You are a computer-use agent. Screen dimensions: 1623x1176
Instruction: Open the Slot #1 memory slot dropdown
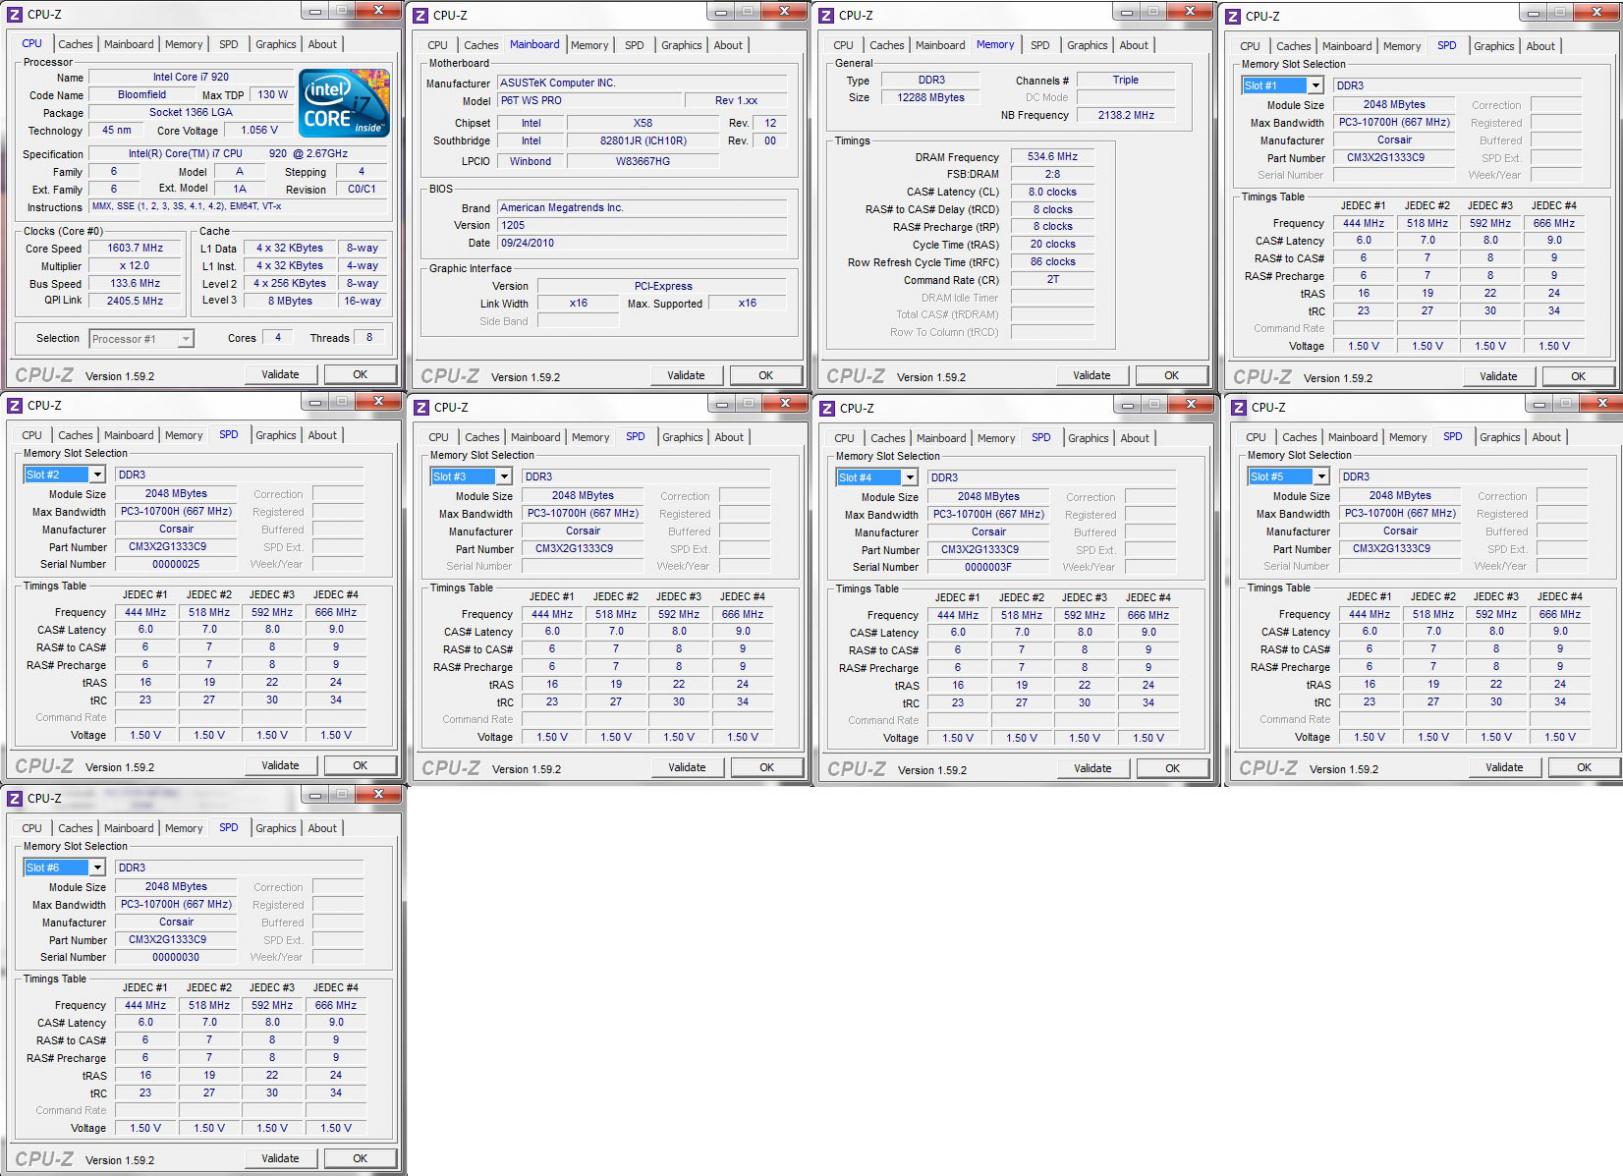(1315, 86)
